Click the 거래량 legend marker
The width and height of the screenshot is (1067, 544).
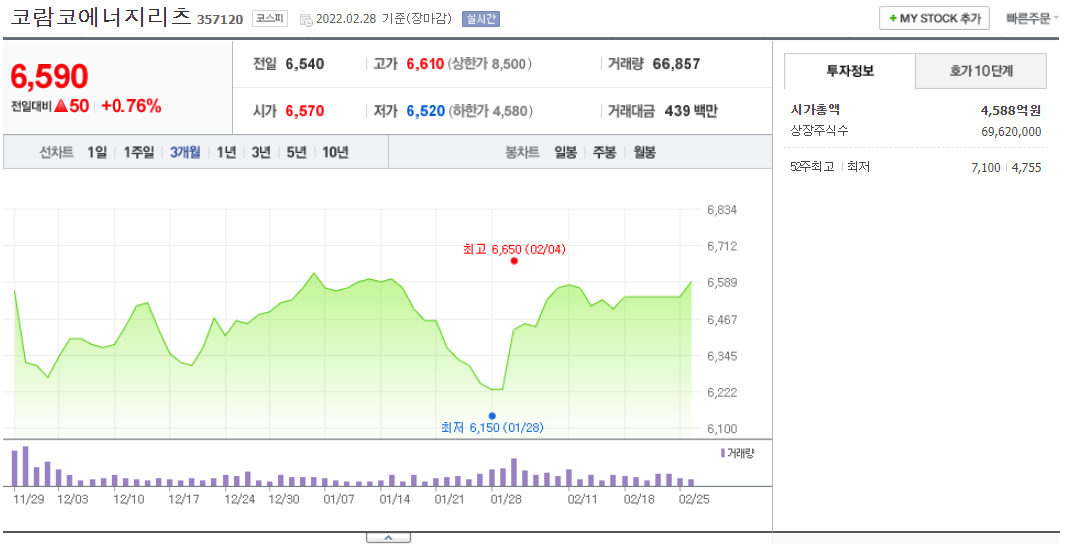pyautogui.click(x=723, y=453)
